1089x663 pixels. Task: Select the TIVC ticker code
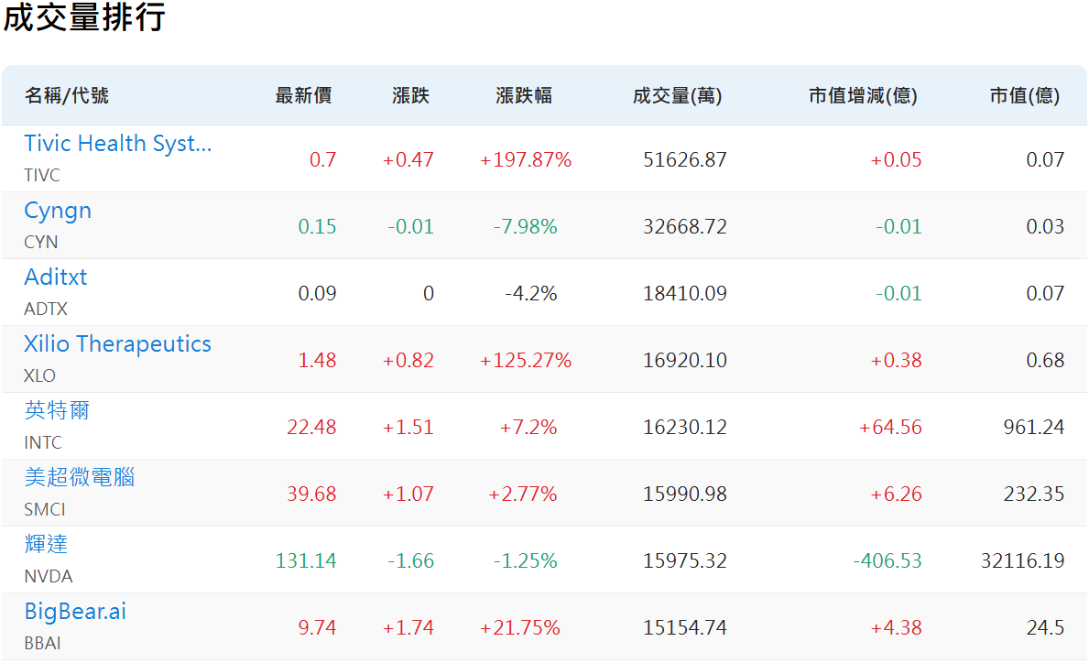[x=42, y=175]
